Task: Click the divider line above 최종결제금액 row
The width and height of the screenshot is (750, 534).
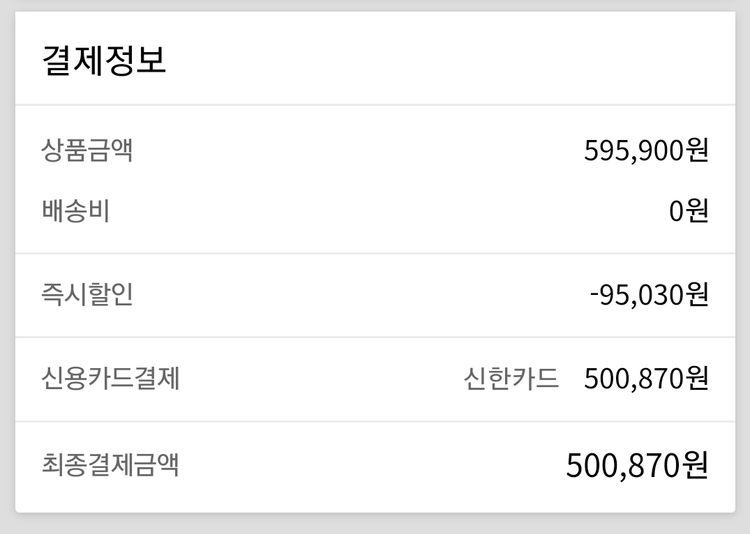Action: pos(375,421)
